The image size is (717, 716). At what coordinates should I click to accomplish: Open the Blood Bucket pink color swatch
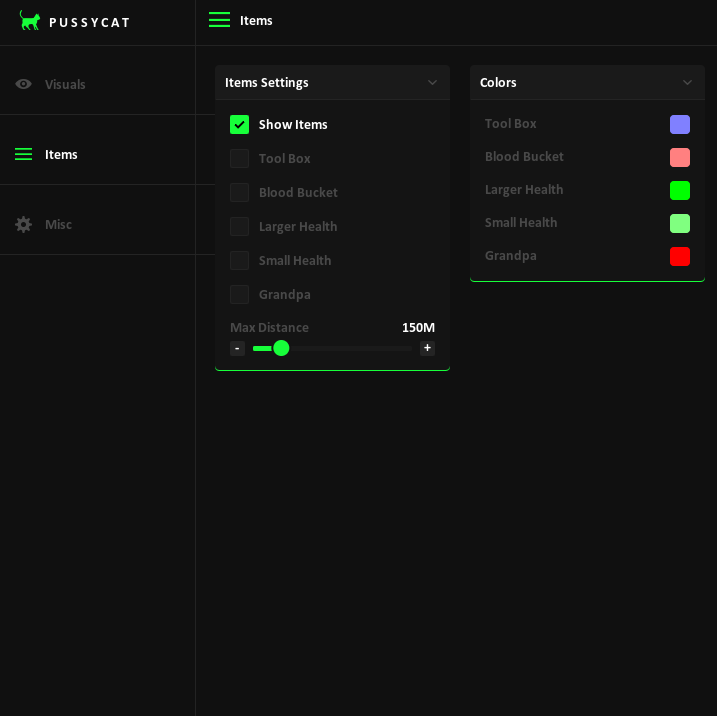[x=680, y=157]
